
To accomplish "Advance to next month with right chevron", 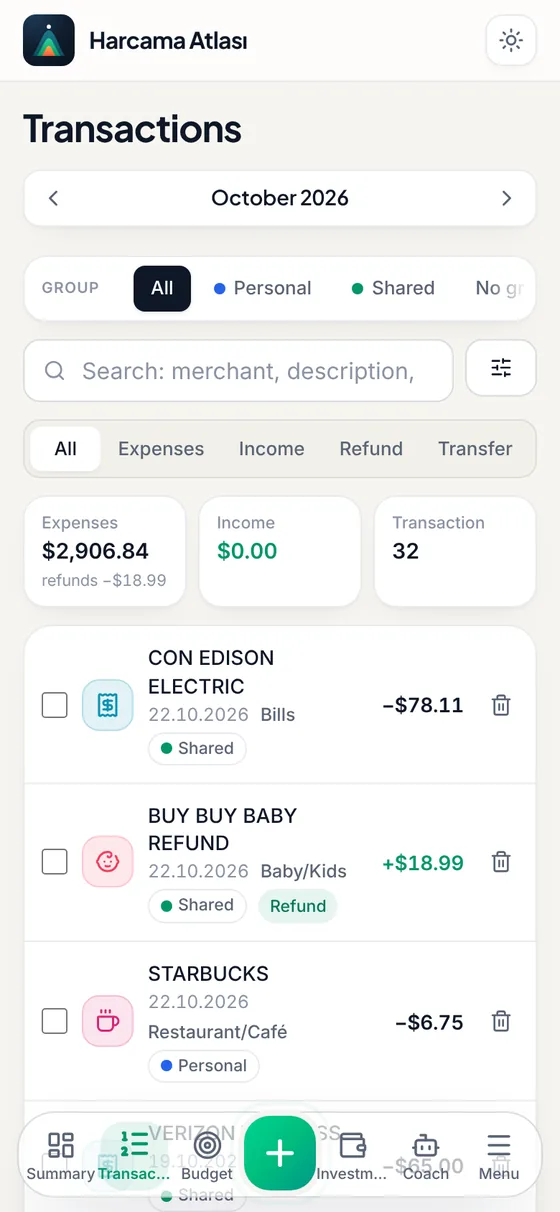I will click(x=506, y=198).
